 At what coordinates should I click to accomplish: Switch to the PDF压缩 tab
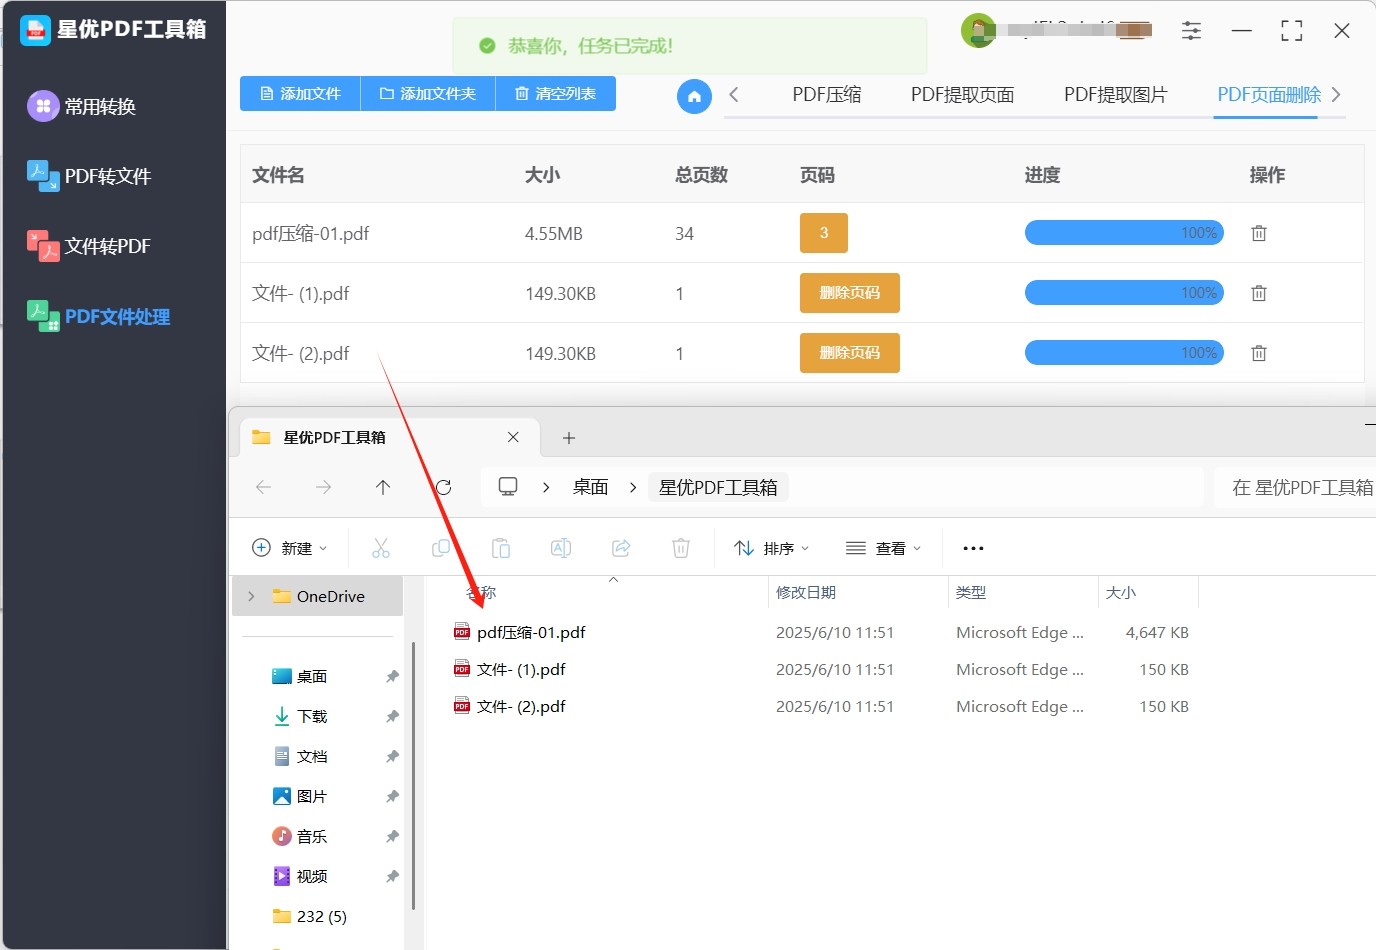[826, 95]
